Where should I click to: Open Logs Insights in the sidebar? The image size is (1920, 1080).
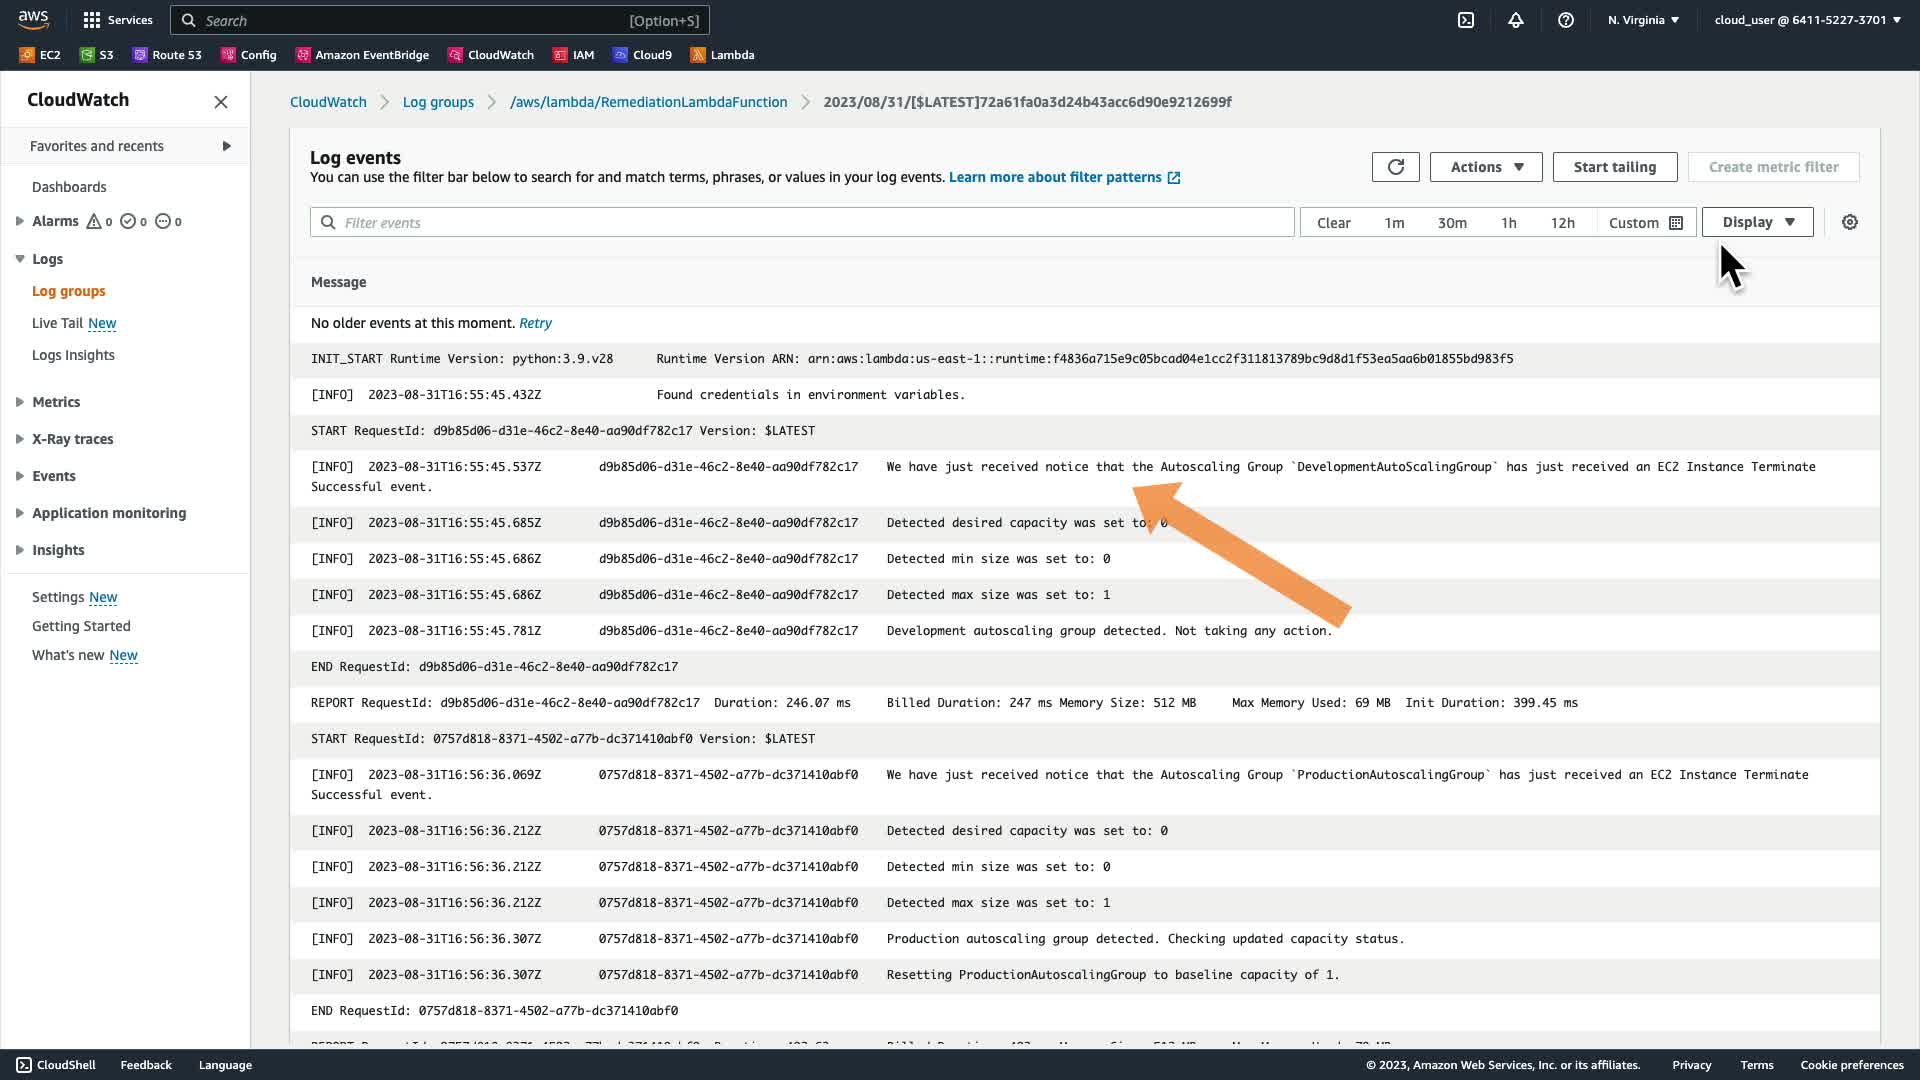coord(73,355)
